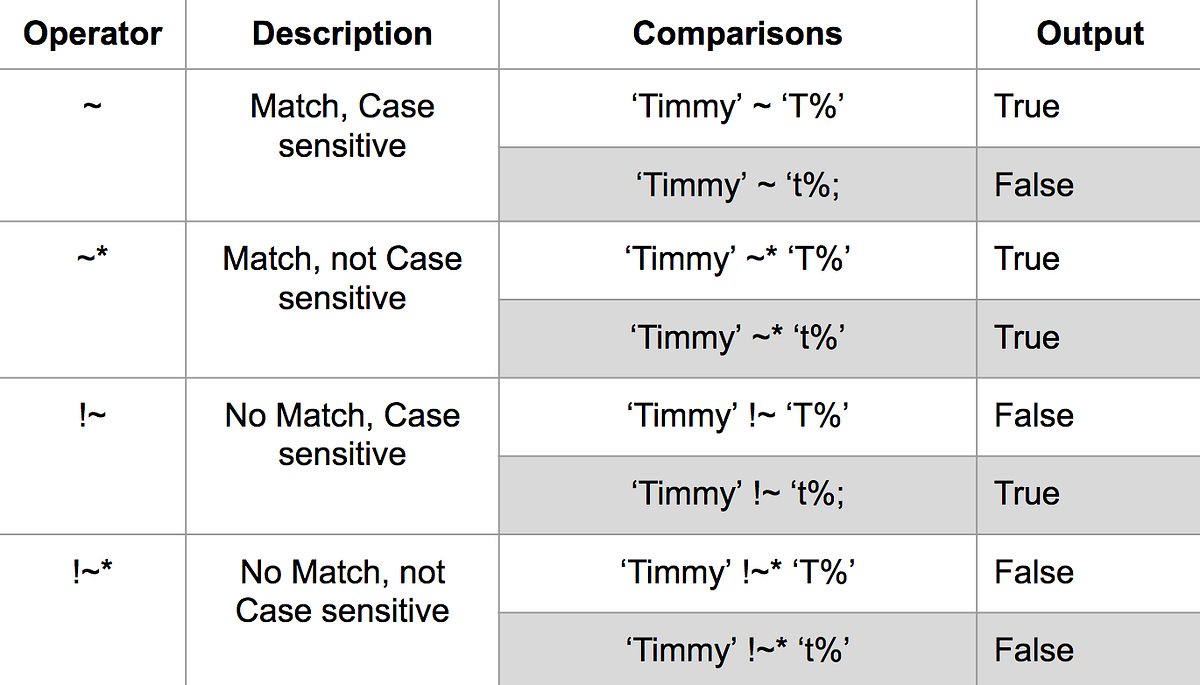This screenshot has height=685, width=1200.
Task: Select the ~* operator cell
Action: pyautogui.click(x=92, y=260)
